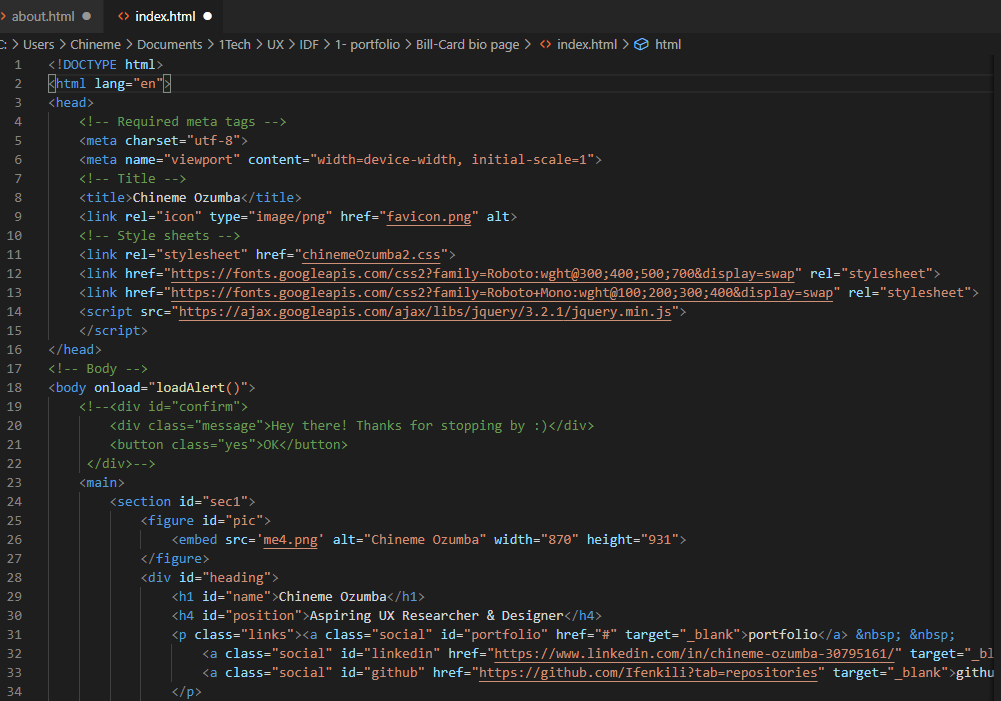Click the 'Body' comment
The height and width of the screenshot is (701, 1001).
point(102,368)
